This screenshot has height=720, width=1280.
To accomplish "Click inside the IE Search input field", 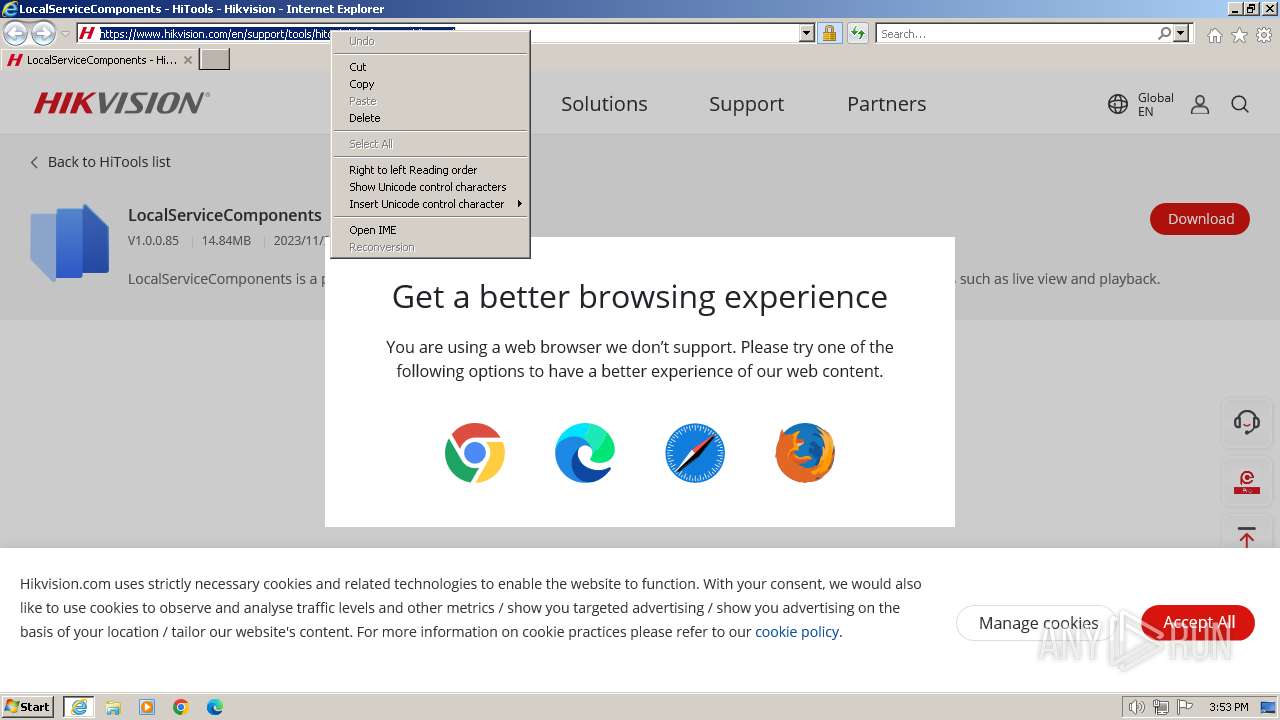I will coord(1016,33).
